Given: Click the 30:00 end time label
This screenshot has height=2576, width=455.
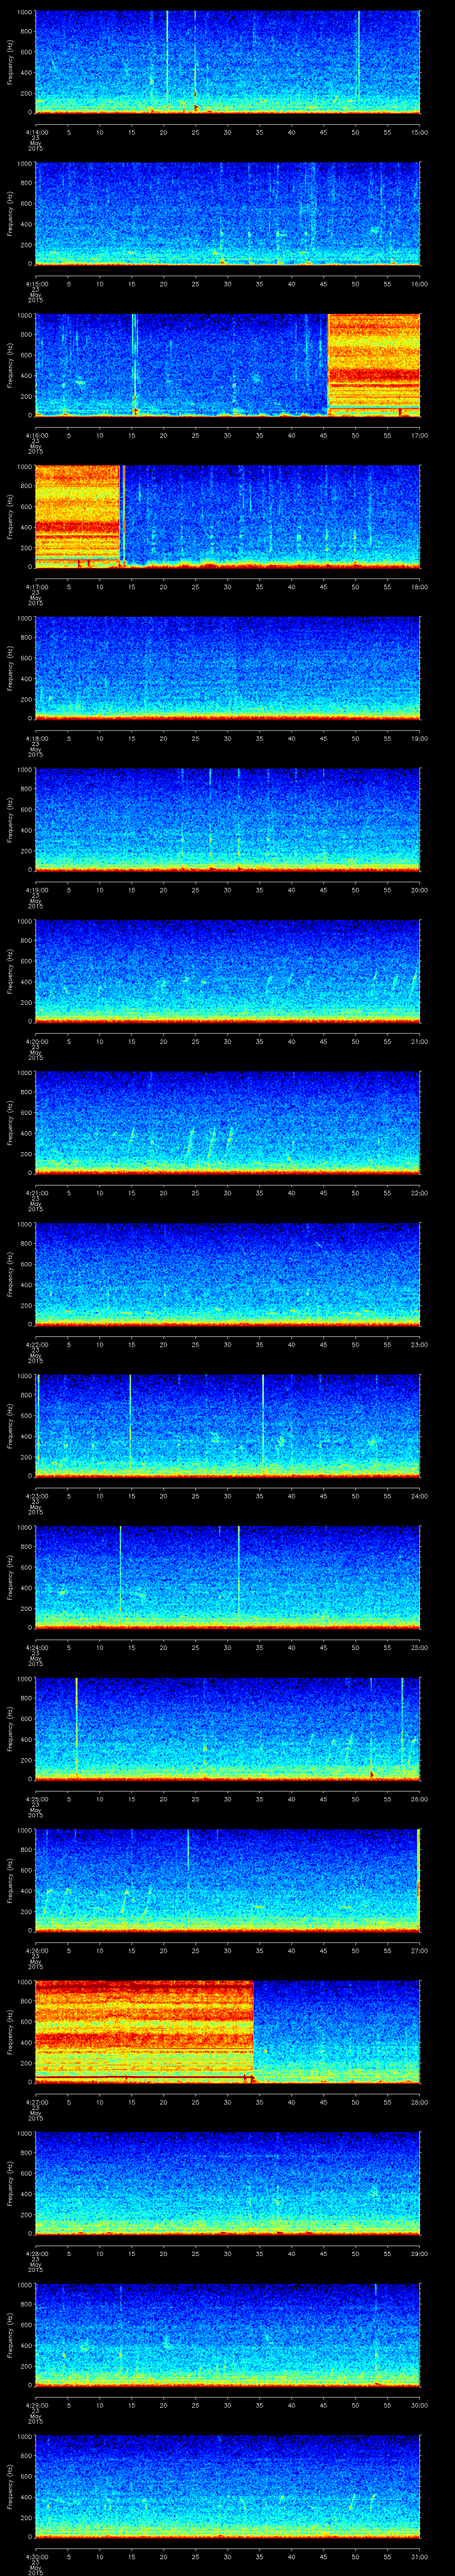Looking at the screenshot, I should pyautogui.click(x=420, y=2405).
